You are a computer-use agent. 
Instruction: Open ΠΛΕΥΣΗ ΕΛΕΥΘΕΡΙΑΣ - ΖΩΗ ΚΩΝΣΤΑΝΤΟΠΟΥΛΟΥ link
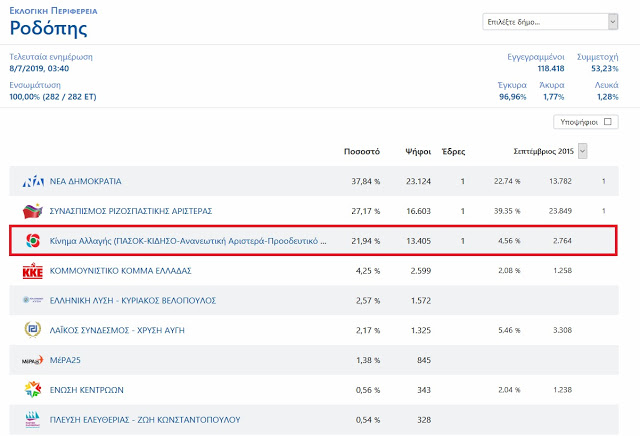pos(145,420)
